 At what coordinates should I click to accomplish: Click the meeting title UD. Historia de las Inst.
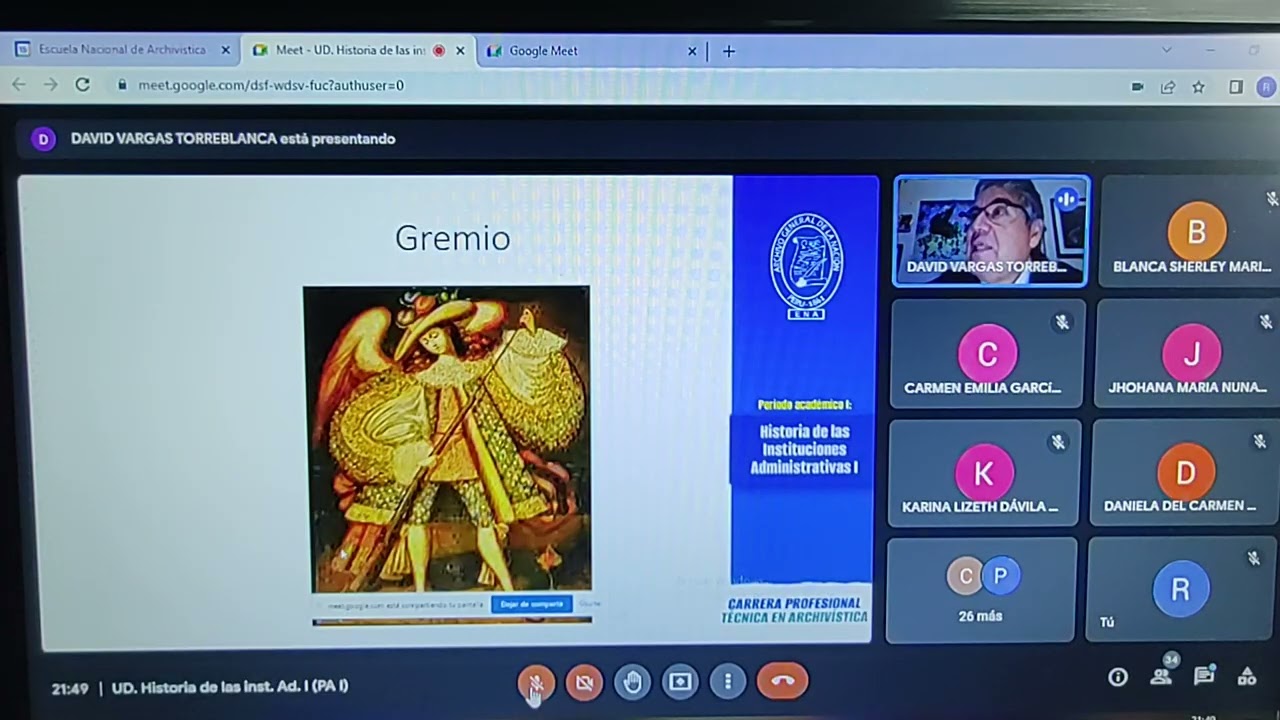point(230,687)
